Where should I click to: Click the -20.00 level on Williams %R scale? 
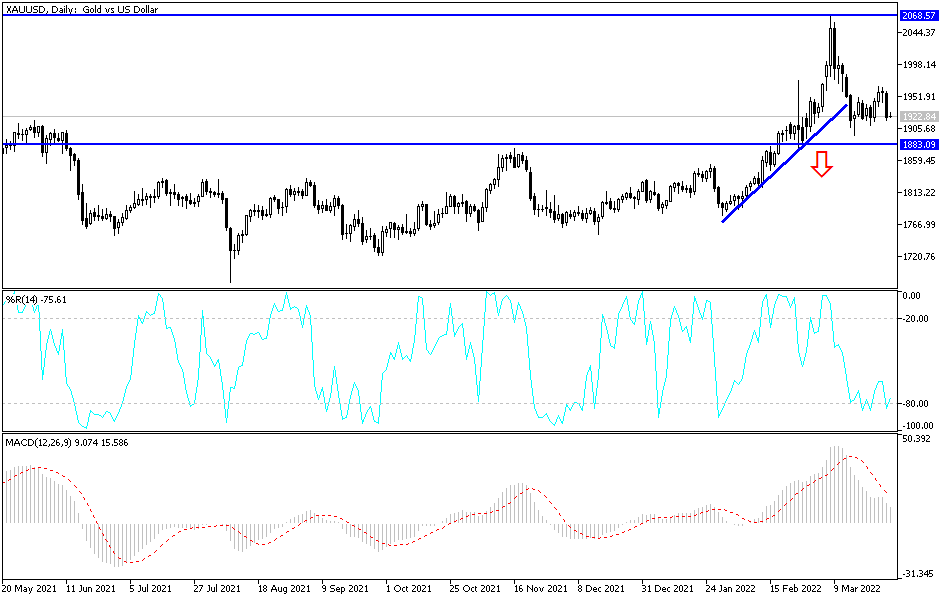(x=919, y=319)
